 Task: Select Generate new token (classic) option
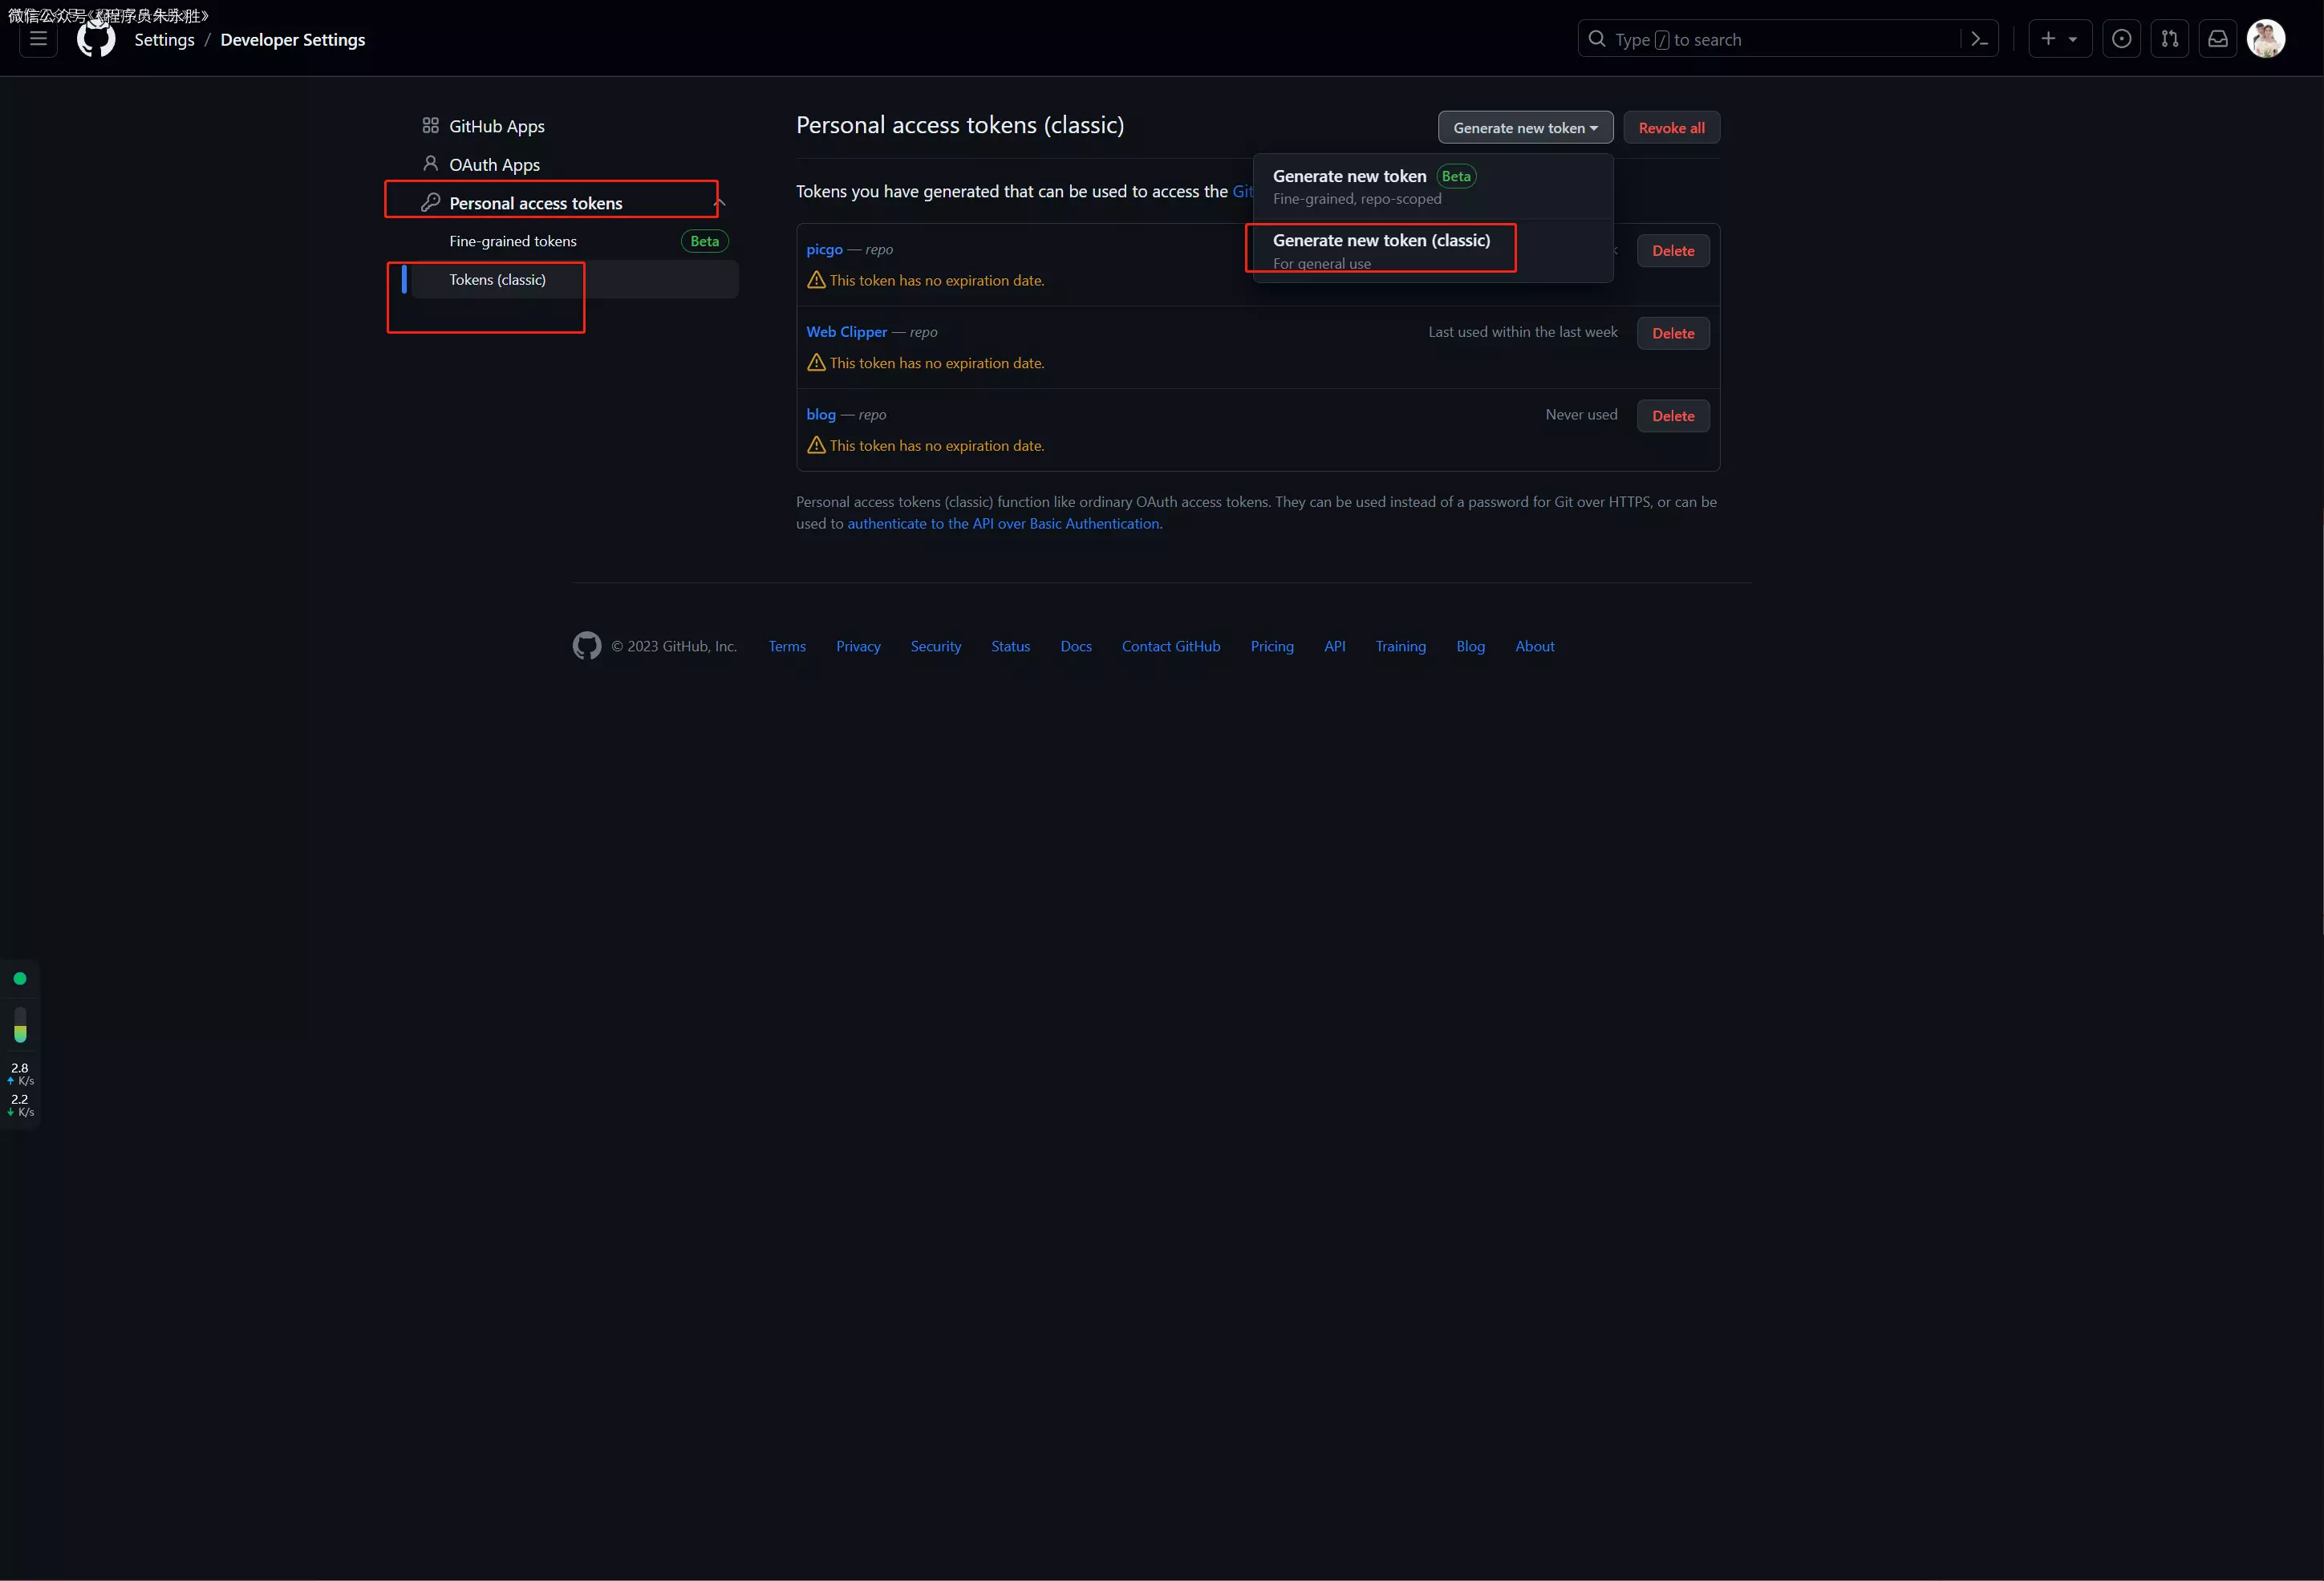click(1380, 249)
